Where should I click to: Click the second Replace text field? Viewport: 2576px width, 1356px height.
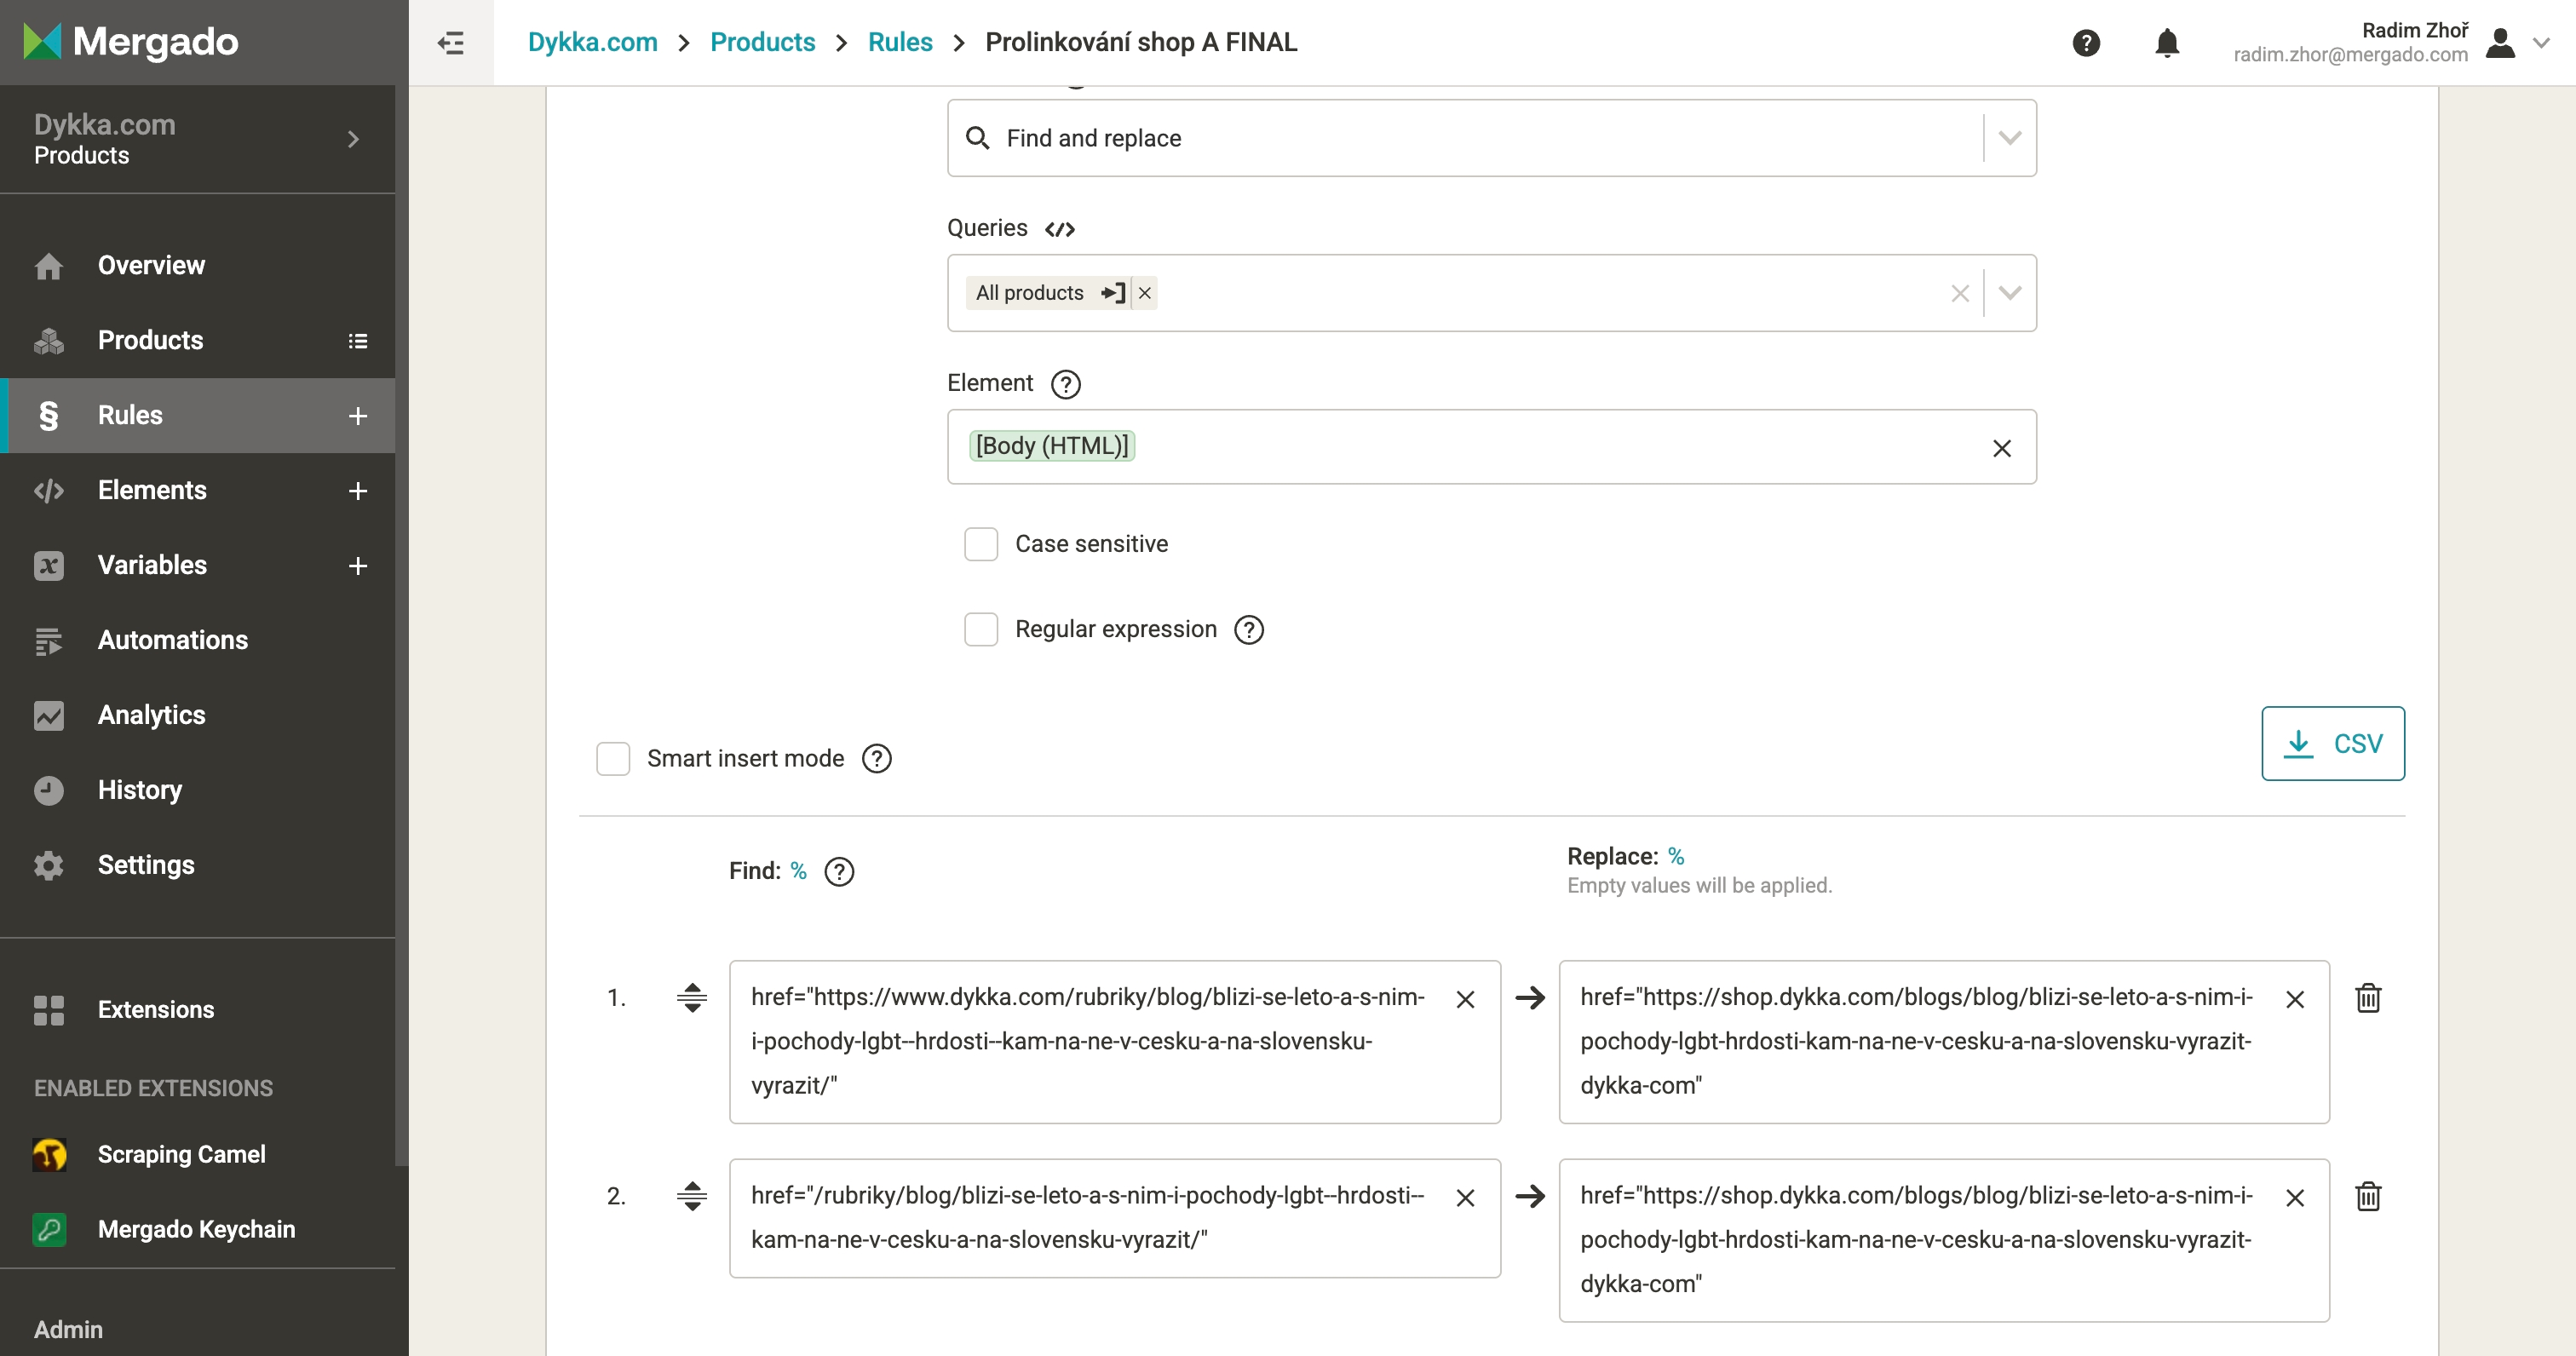click(x=1915, y=1239)
